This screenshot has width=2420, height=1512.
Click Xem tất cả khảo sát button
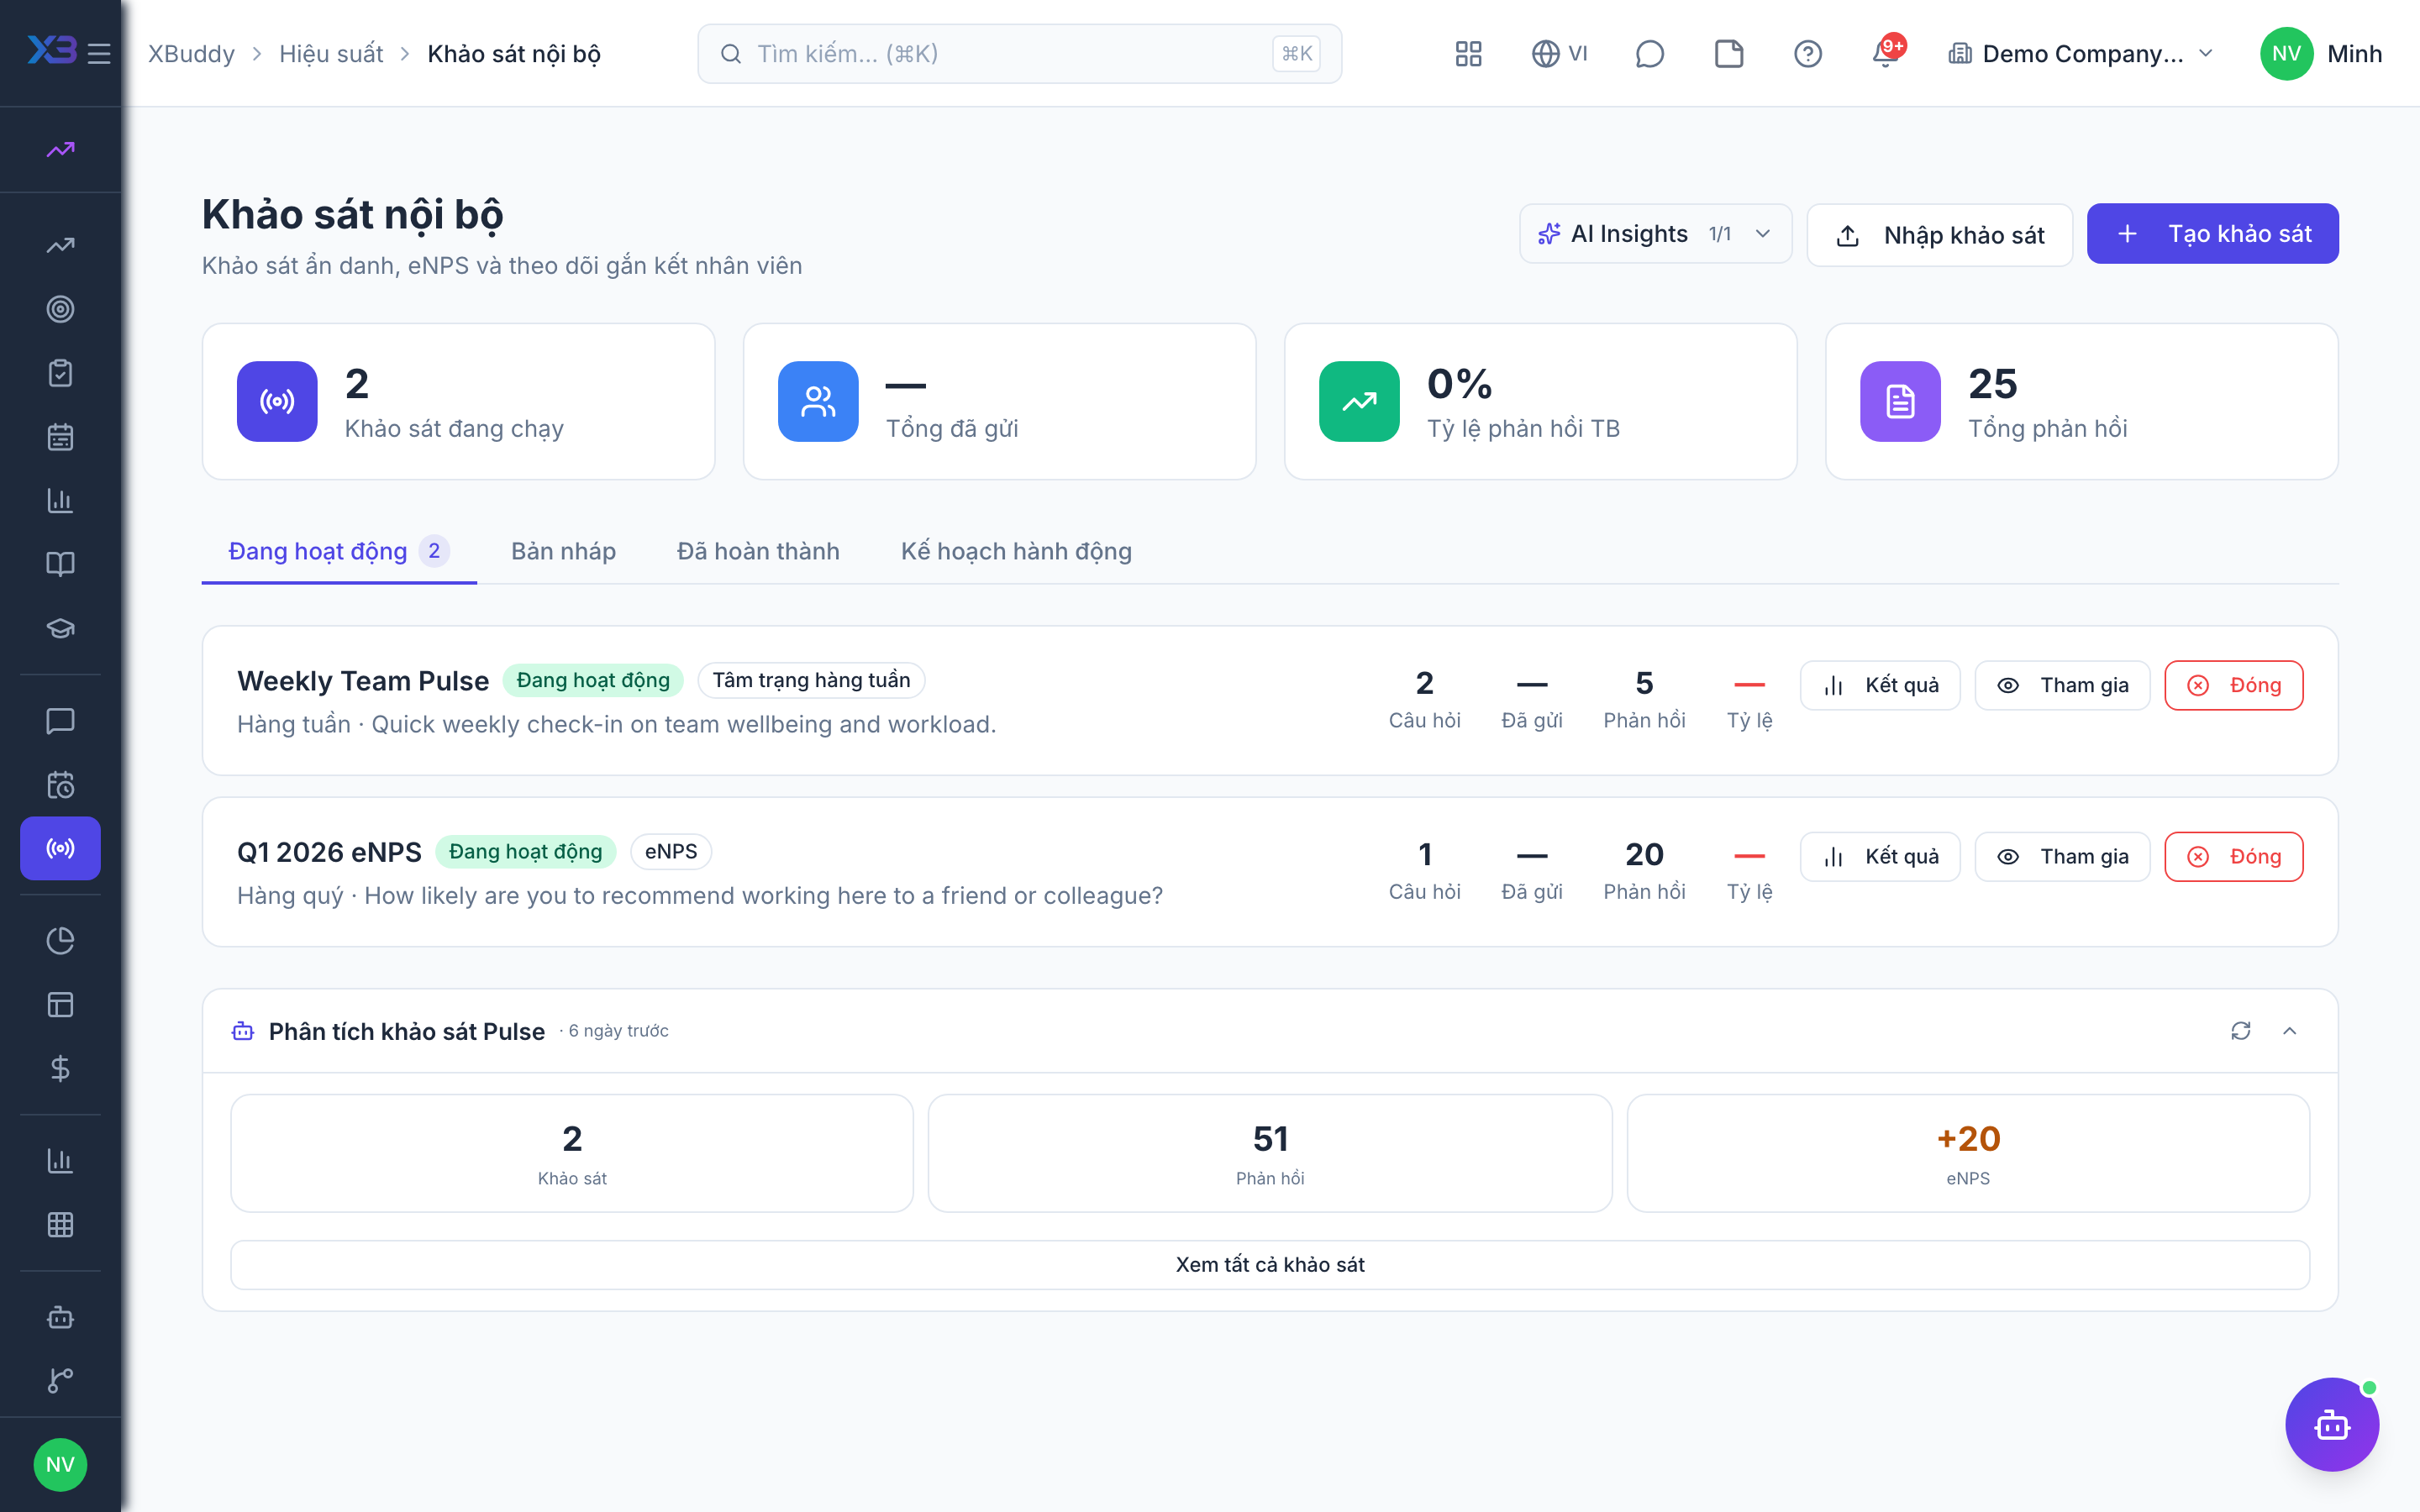tap(1269, 1264)
